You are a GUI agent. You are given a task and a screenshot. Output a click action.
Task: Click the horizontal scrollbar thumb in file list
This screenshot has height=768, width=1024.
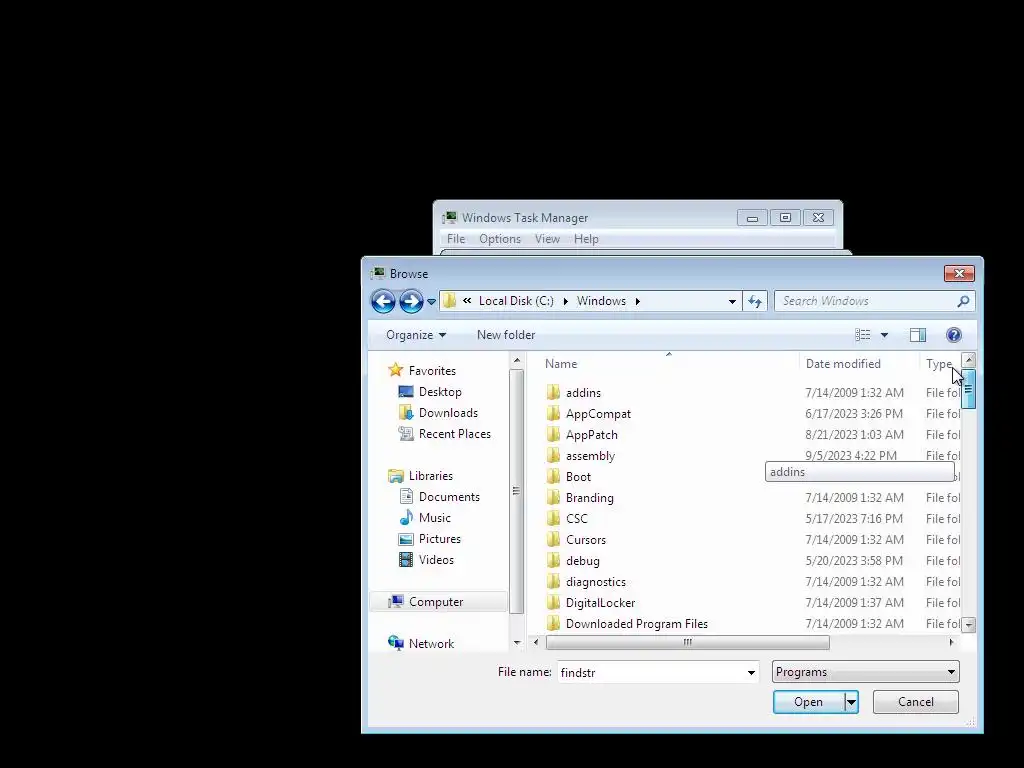pos(688,643)
